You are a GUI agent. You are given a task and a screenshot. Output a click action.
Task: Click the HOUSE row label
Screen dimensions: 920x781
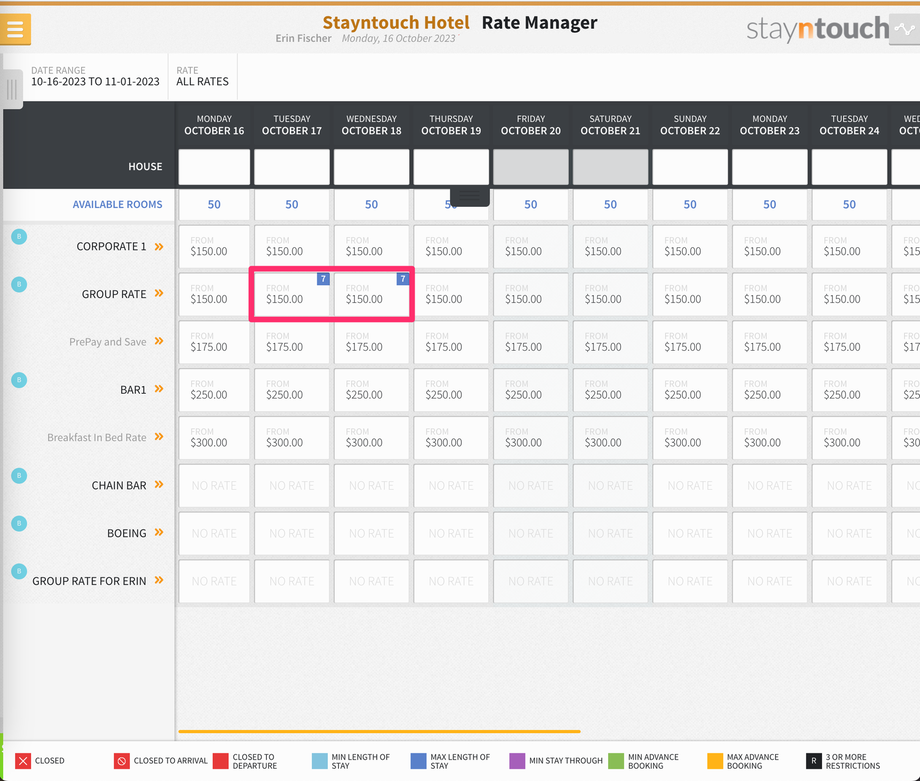coord(145,167)
